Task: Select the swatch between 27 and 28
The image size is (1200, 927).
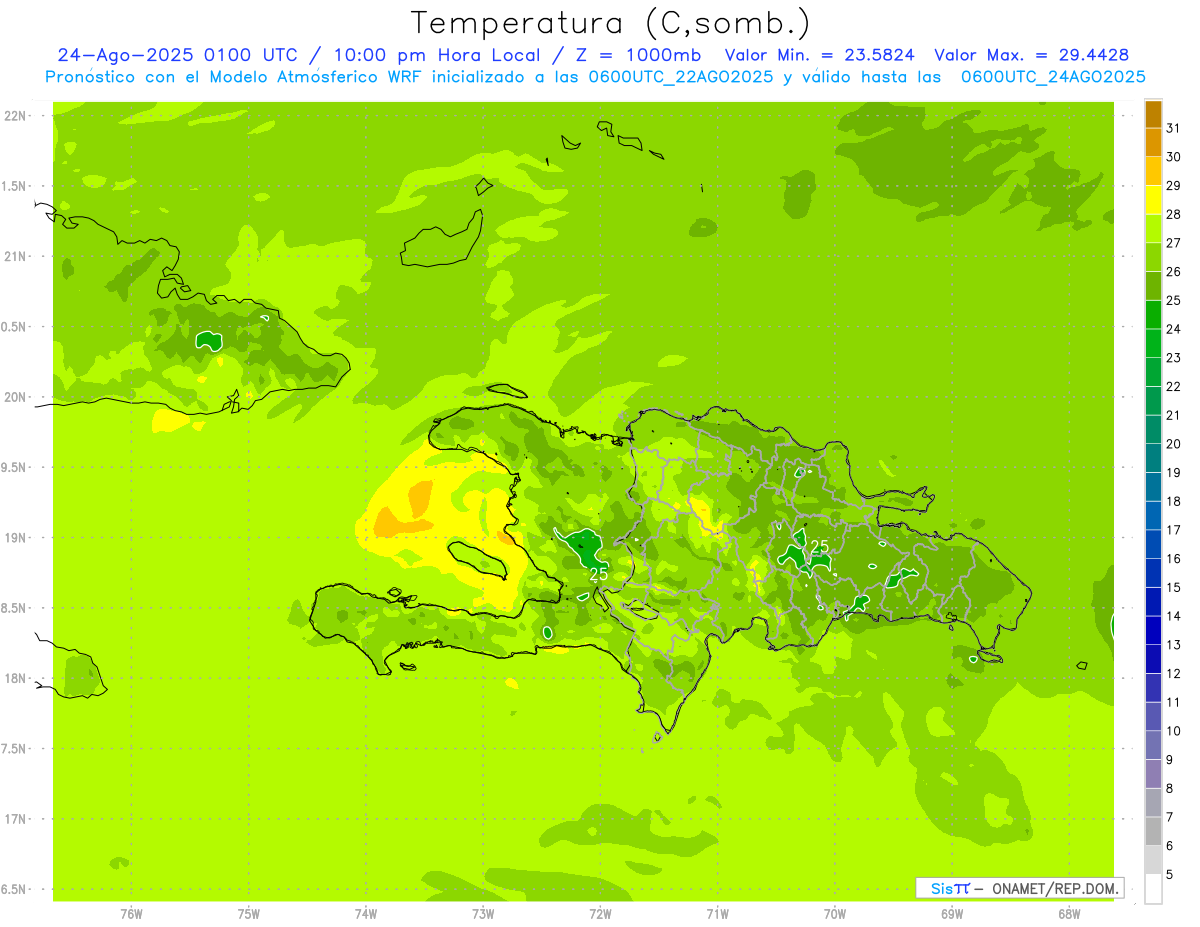Action: point(1153,229)
